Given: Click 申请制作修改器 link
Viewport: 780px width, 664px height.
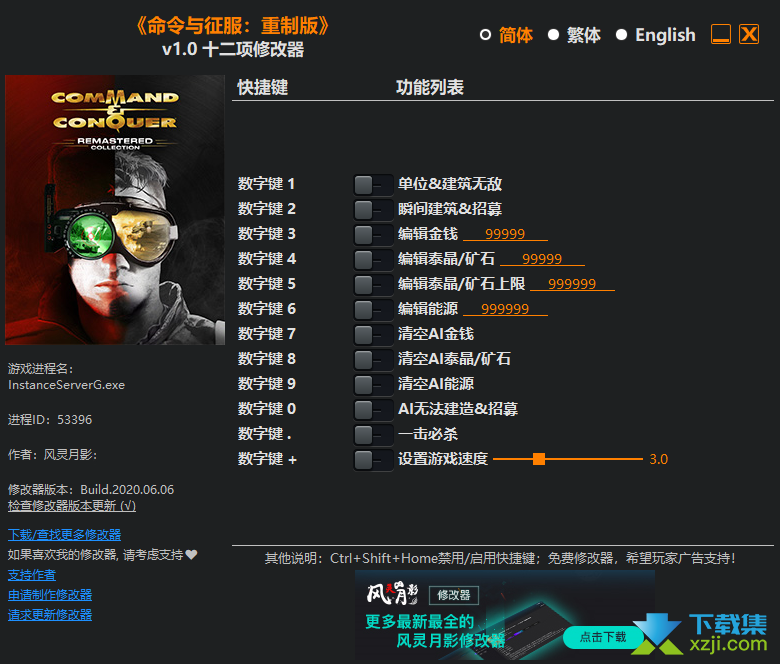Looking at the screenshot, I should pyautogui.click(x=50, y=595).
